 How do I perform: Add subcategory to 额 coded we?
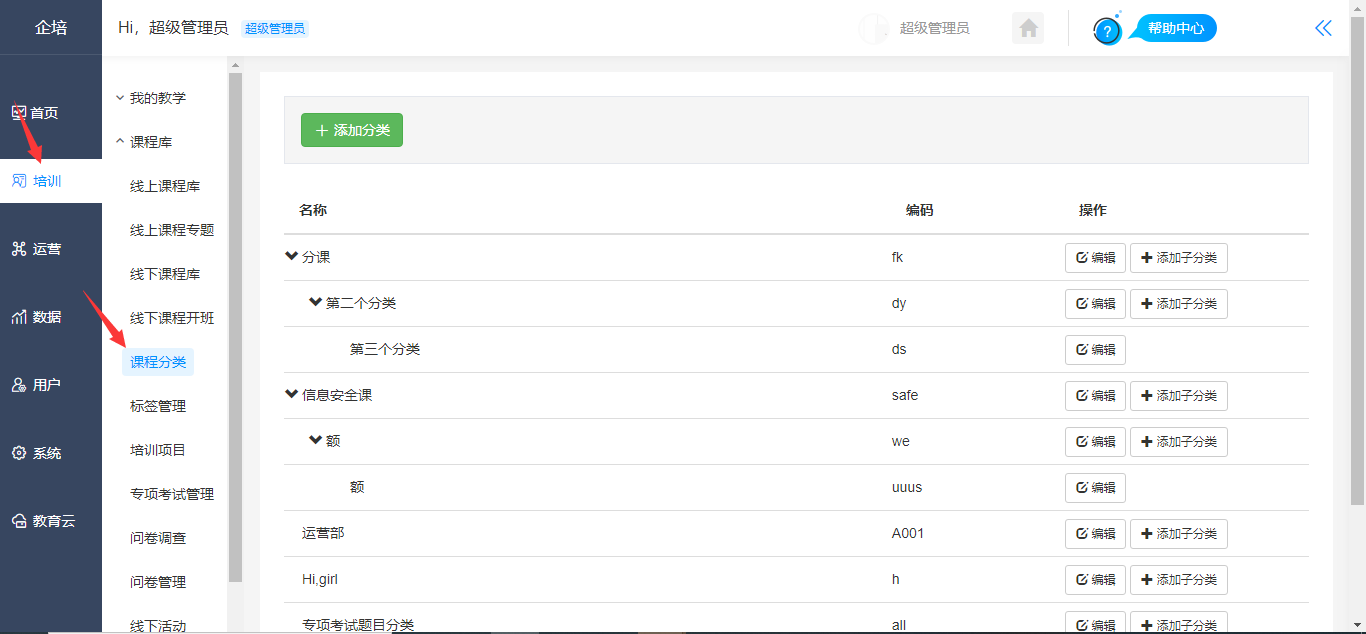click(1179, 442)
